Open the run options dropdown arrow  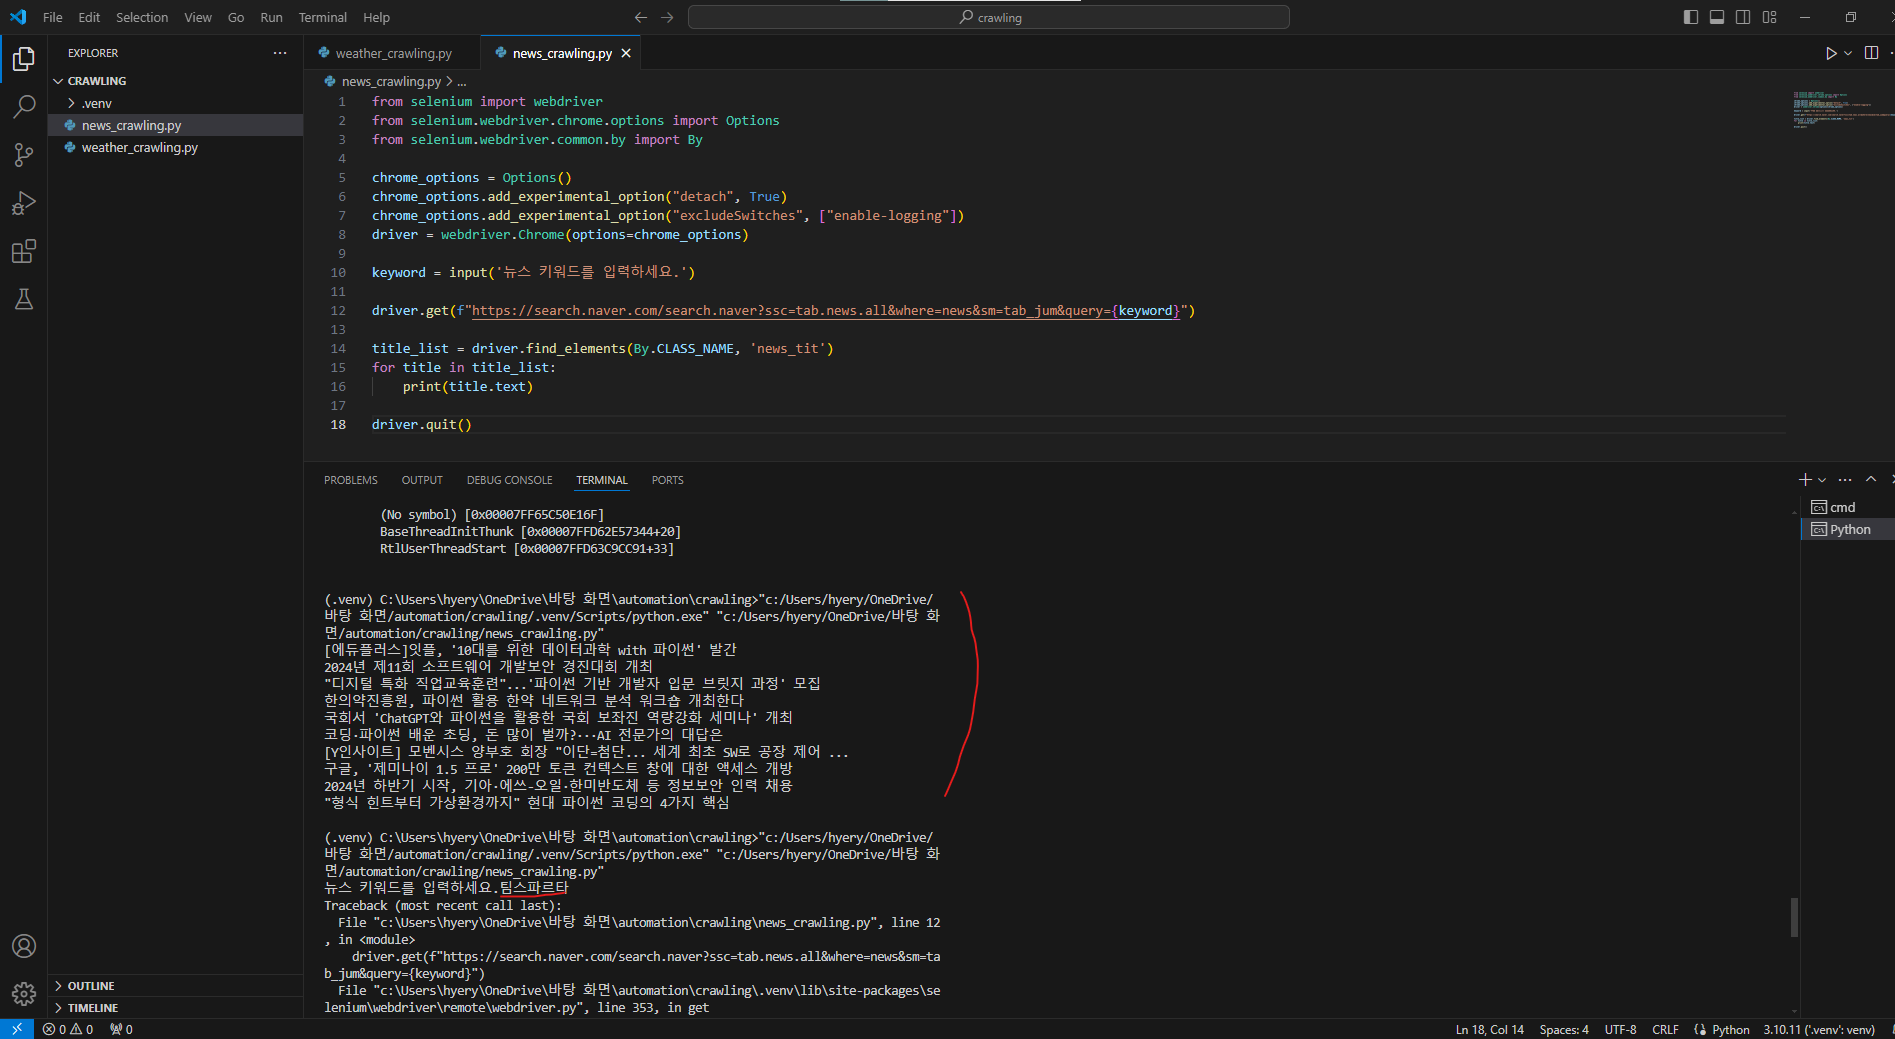pyautogui.click(x=1848, y=53)
